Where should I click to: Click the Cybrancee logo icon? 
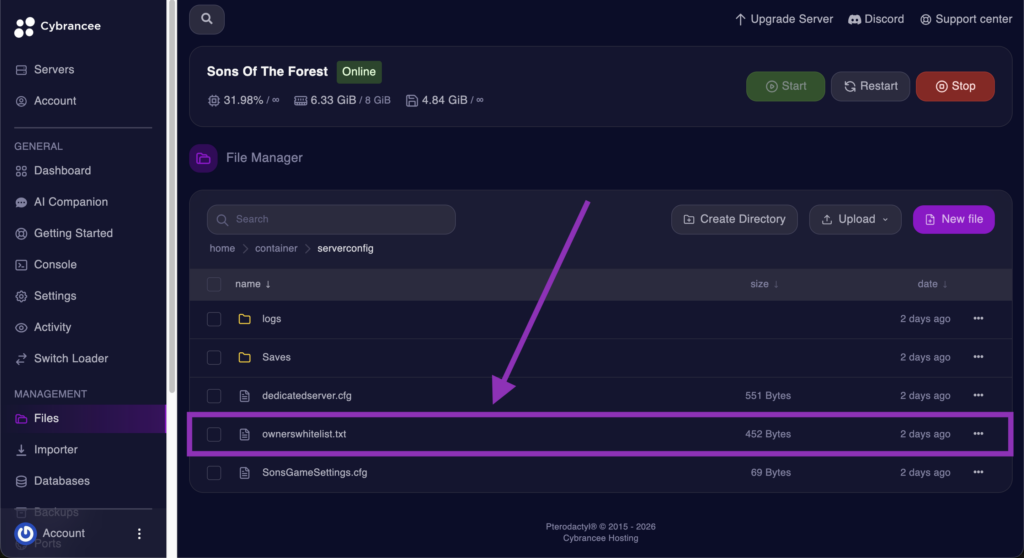tap(24, 27)
